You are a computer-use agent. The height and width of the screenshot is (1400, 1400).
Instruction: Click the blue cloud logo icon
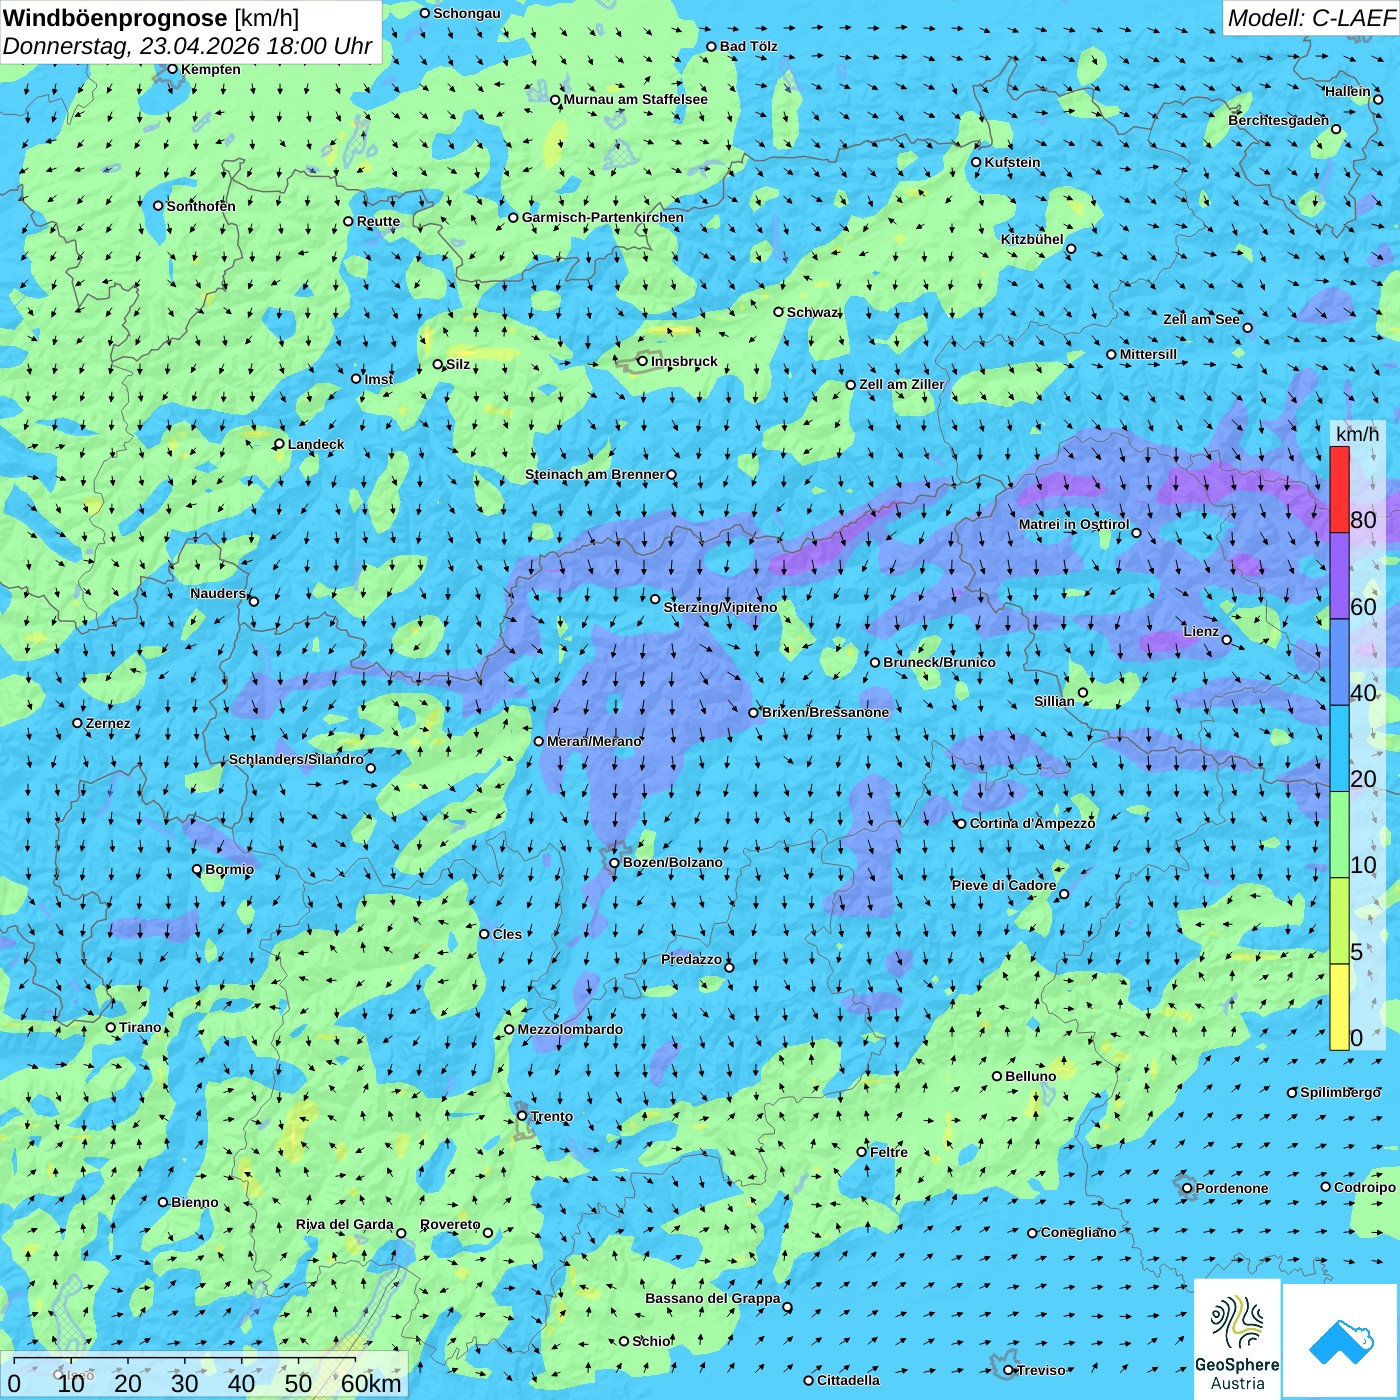(1341, 1342)
